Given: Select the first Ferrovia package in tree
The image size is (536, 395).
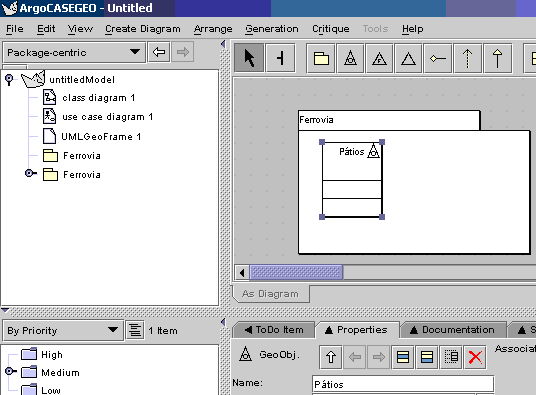Looking at the screenshot, I should [x=72, y=156].
